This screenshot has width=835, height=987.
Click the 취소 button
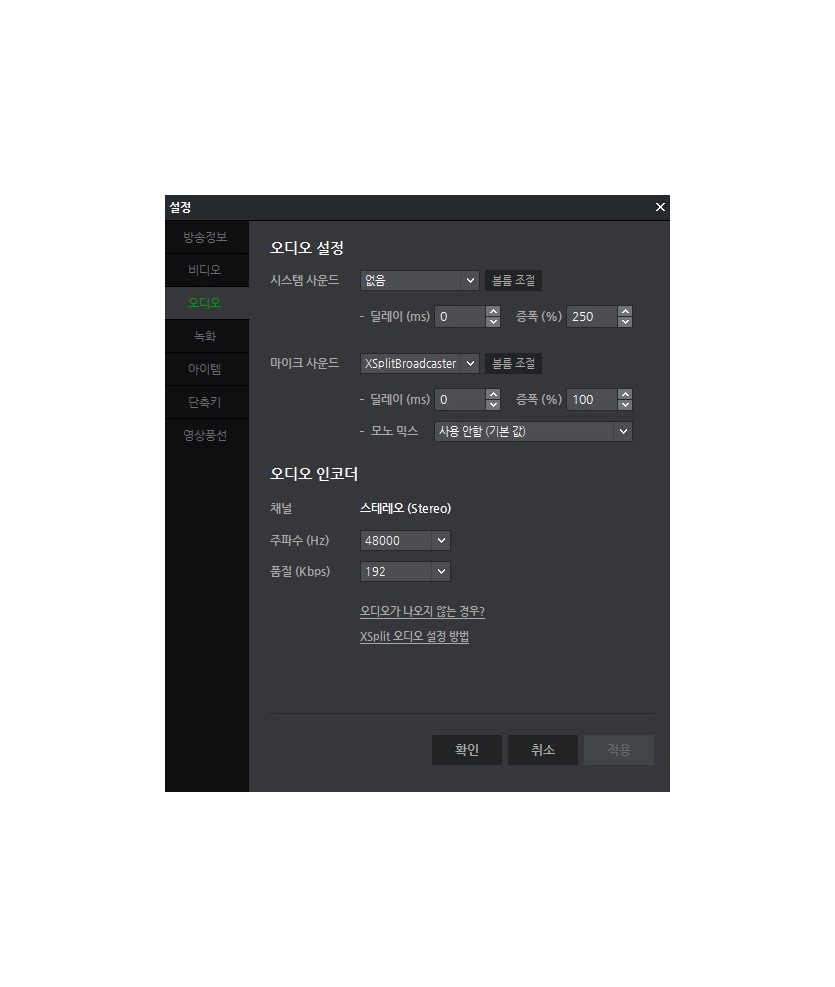(x=543, y=750)
